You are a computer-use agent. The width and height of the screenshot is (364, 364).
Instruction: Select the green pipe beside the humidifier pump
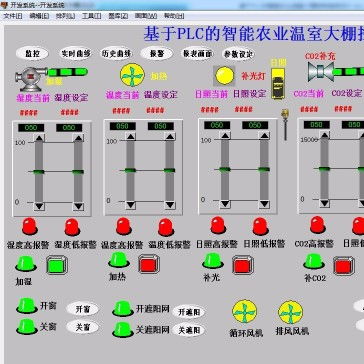68,72
